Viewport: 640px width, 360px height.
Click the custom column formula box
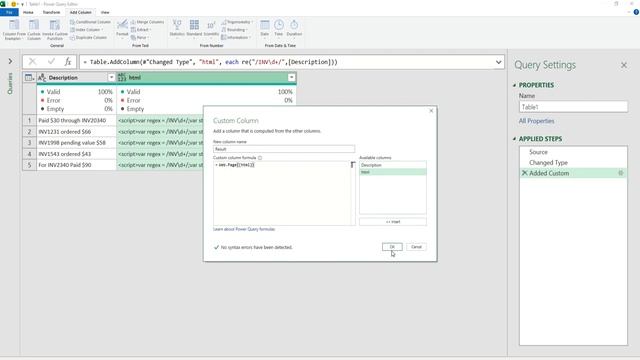click(x=282, y=193)
